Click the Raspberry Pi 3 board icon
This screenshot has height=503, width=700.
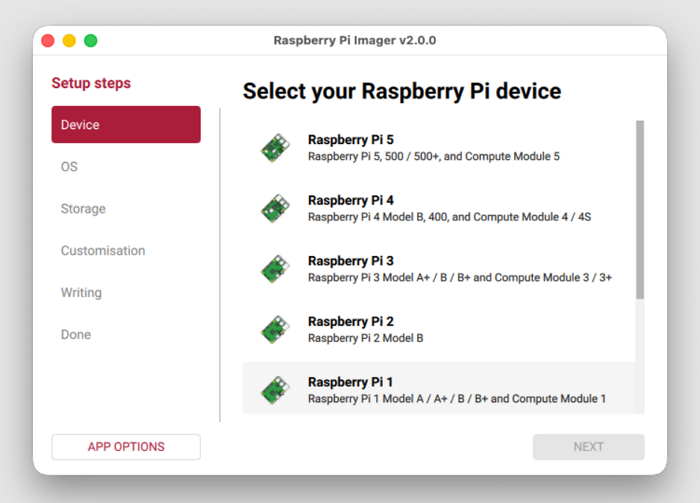[275, 269]
